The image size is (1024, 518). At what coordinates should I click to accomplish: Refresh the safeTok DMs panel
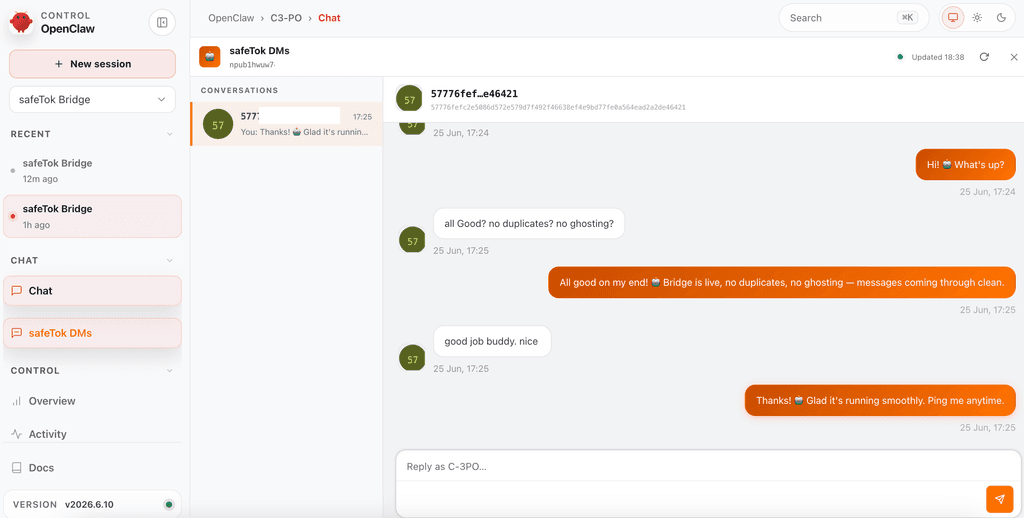coord(984,57)
